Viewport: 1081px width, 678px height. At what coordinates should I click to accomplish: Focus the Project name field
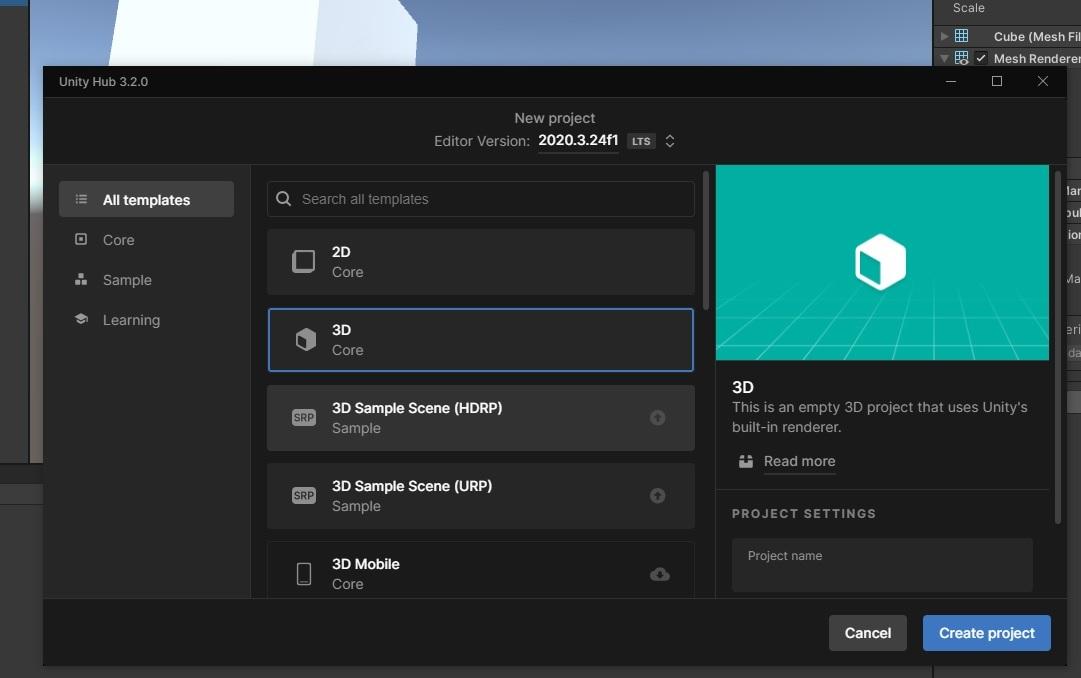click(x=882, y=565)
